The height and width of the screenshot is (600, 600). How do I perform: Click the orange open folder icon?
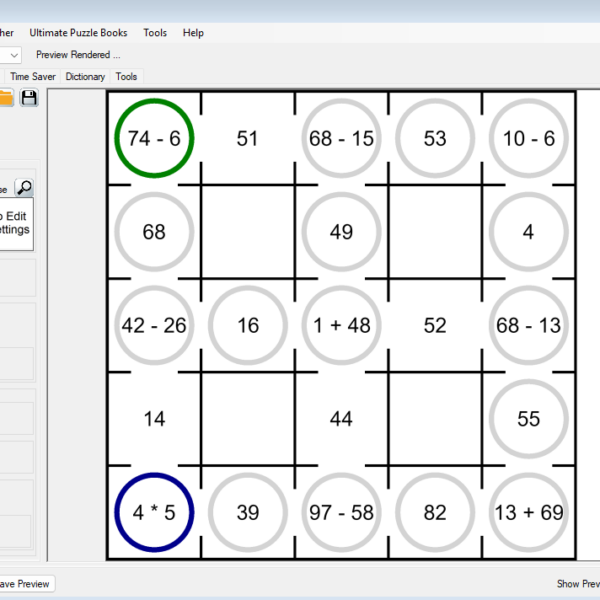pos(6,97)
